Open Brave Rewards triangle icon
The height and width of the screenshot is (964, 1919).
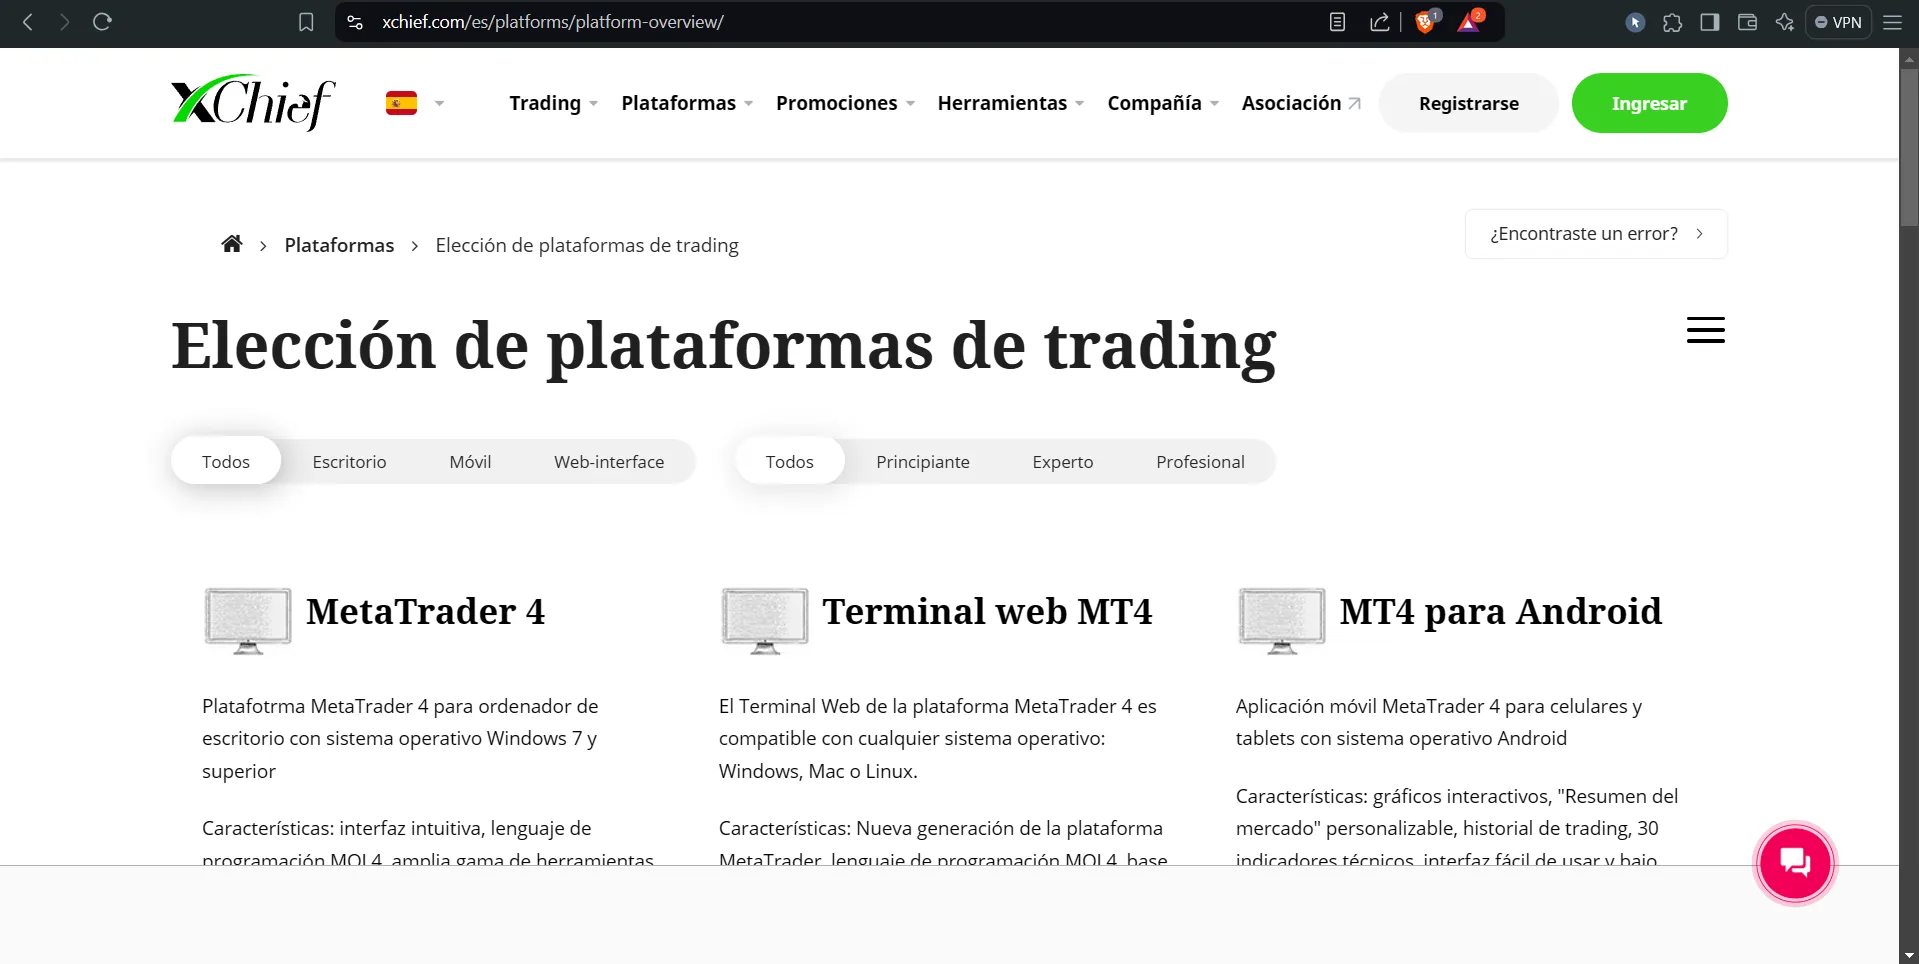1469,22
